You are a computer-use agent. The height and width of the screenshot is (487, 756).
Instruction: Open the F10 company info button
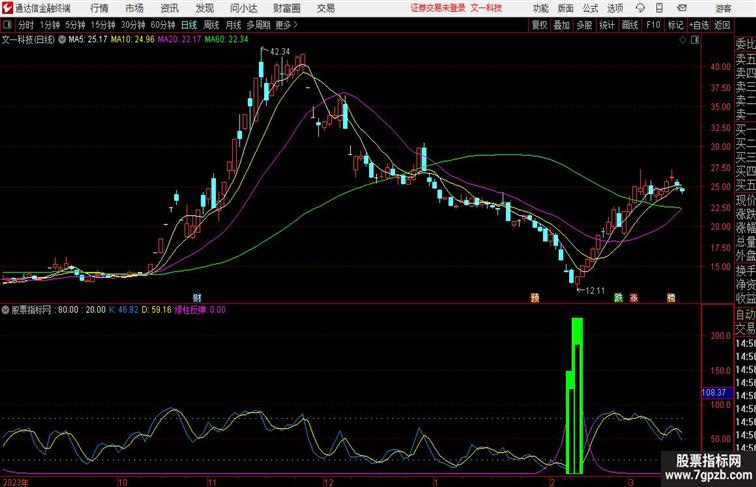pyautogui.click(x=653, y=25)
